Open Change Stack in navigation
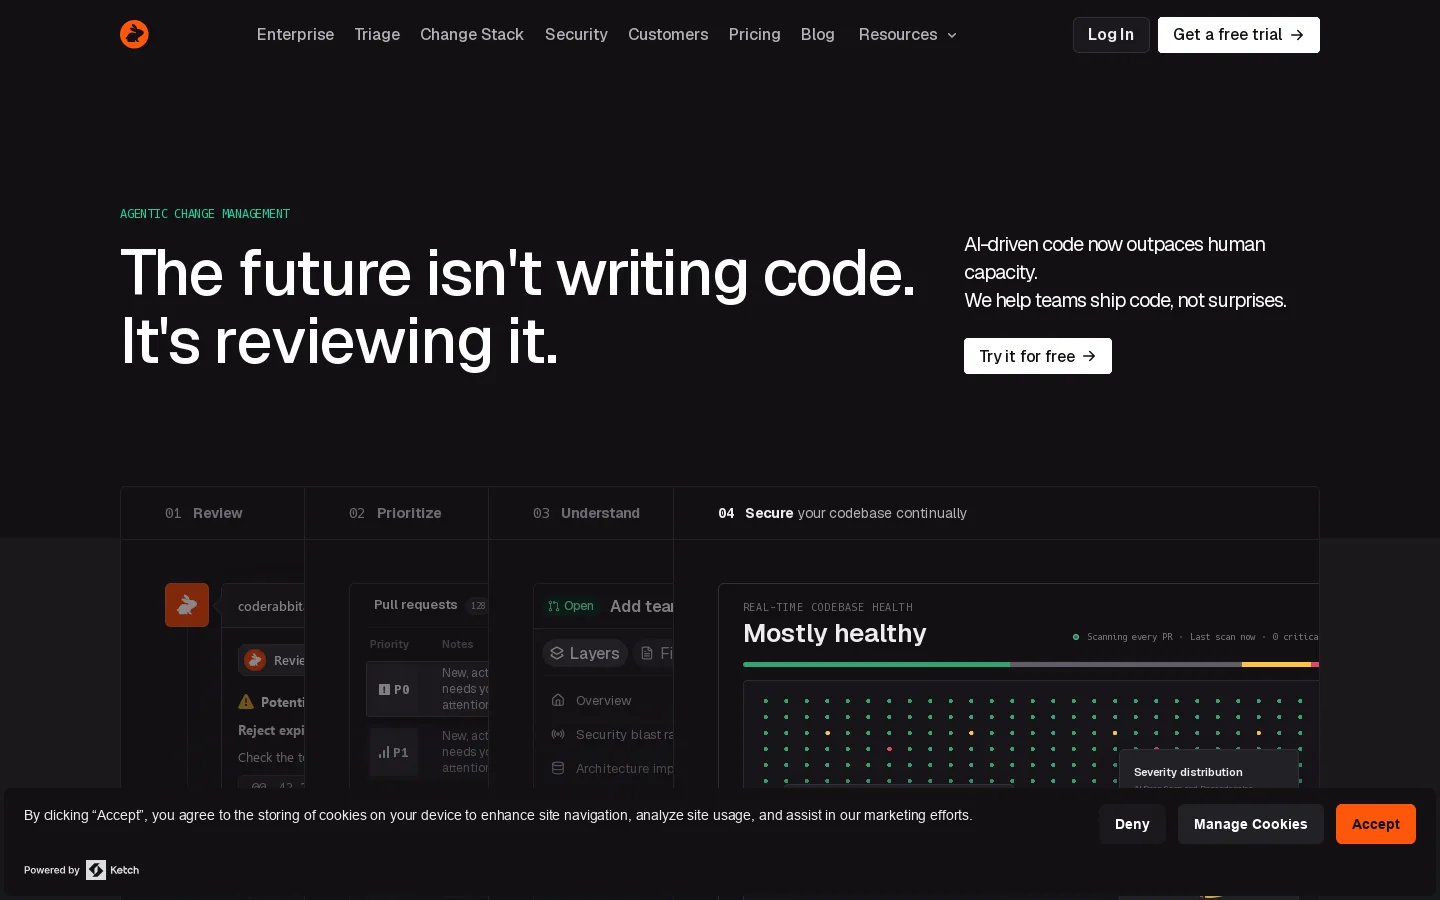 tap(472, 34)
